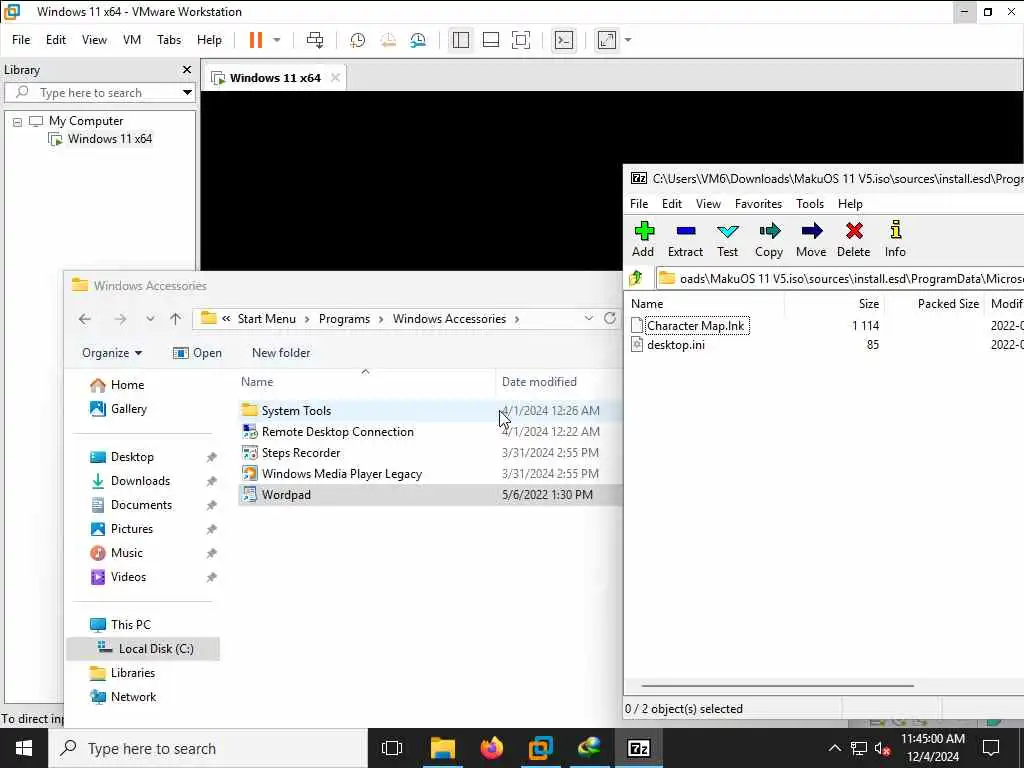Screen dimensions: 1024x768
Task: Open Explorer recent locations dropdown
Action: (150, 319)
